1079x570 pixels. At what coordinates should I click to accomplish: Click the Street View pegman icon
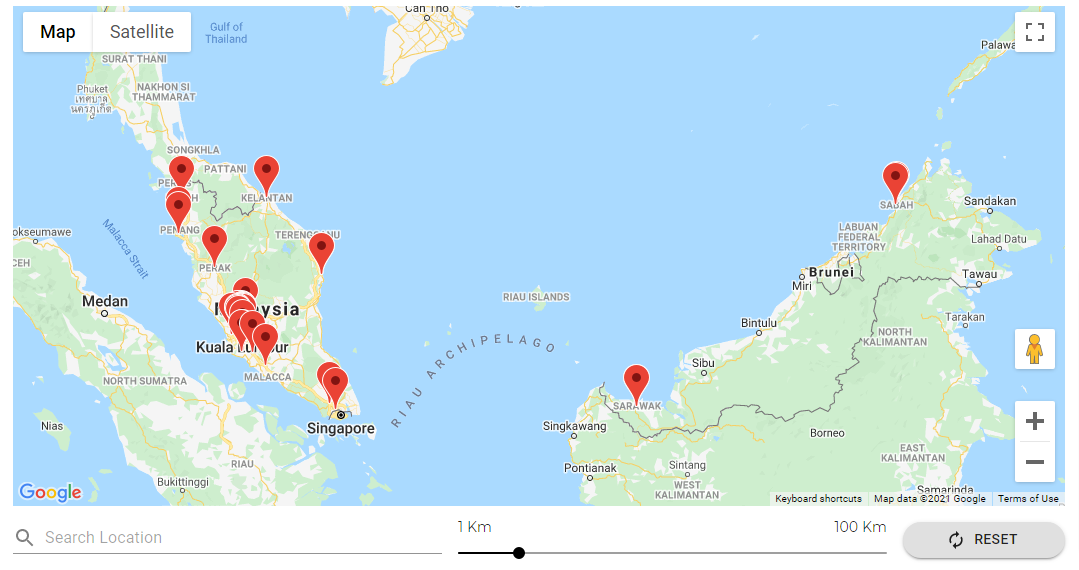[x=1034, y=349]
